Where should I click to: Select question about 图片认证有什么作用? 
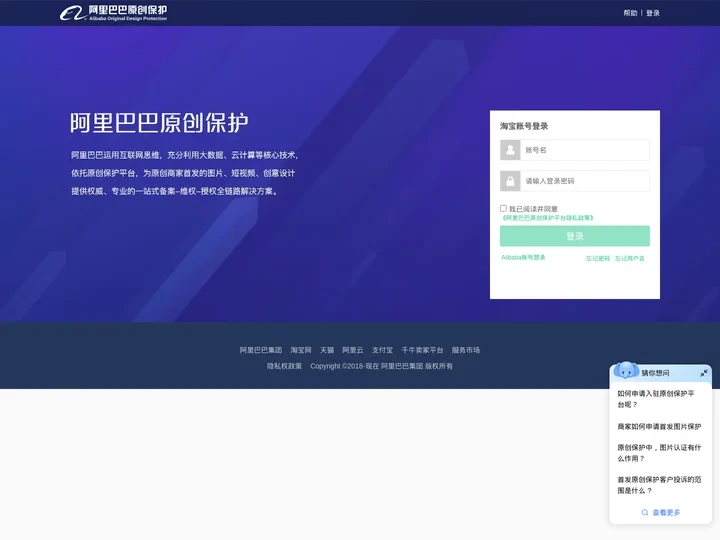659,453
